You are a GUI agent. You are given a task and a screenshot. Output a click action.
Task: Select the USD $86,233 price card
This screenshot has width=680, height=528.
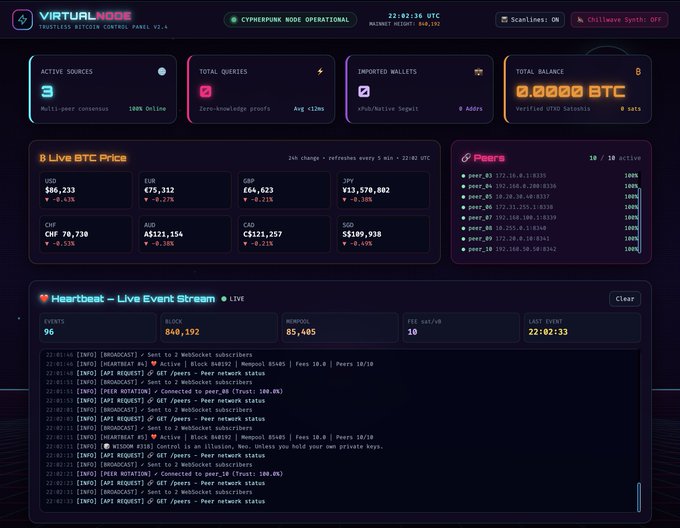pyautogui.click(x=85, y=190)
